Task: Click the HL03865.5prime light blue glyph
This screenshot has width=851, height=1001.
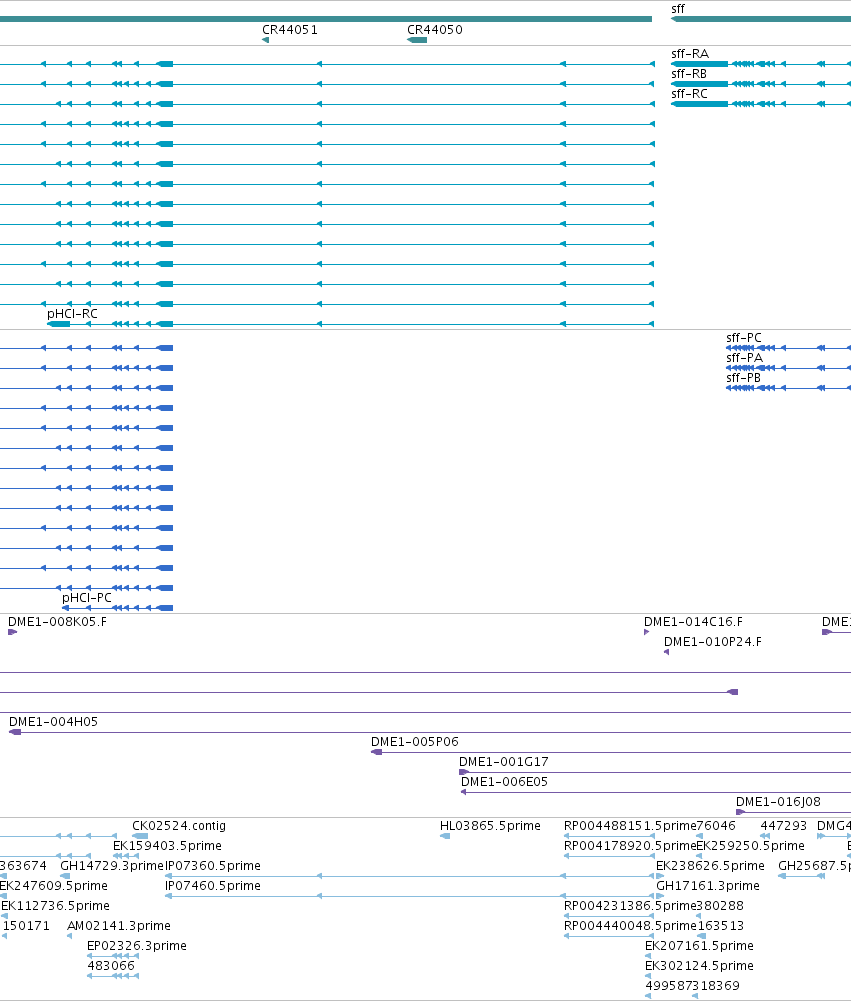Action: pos(445,836)
